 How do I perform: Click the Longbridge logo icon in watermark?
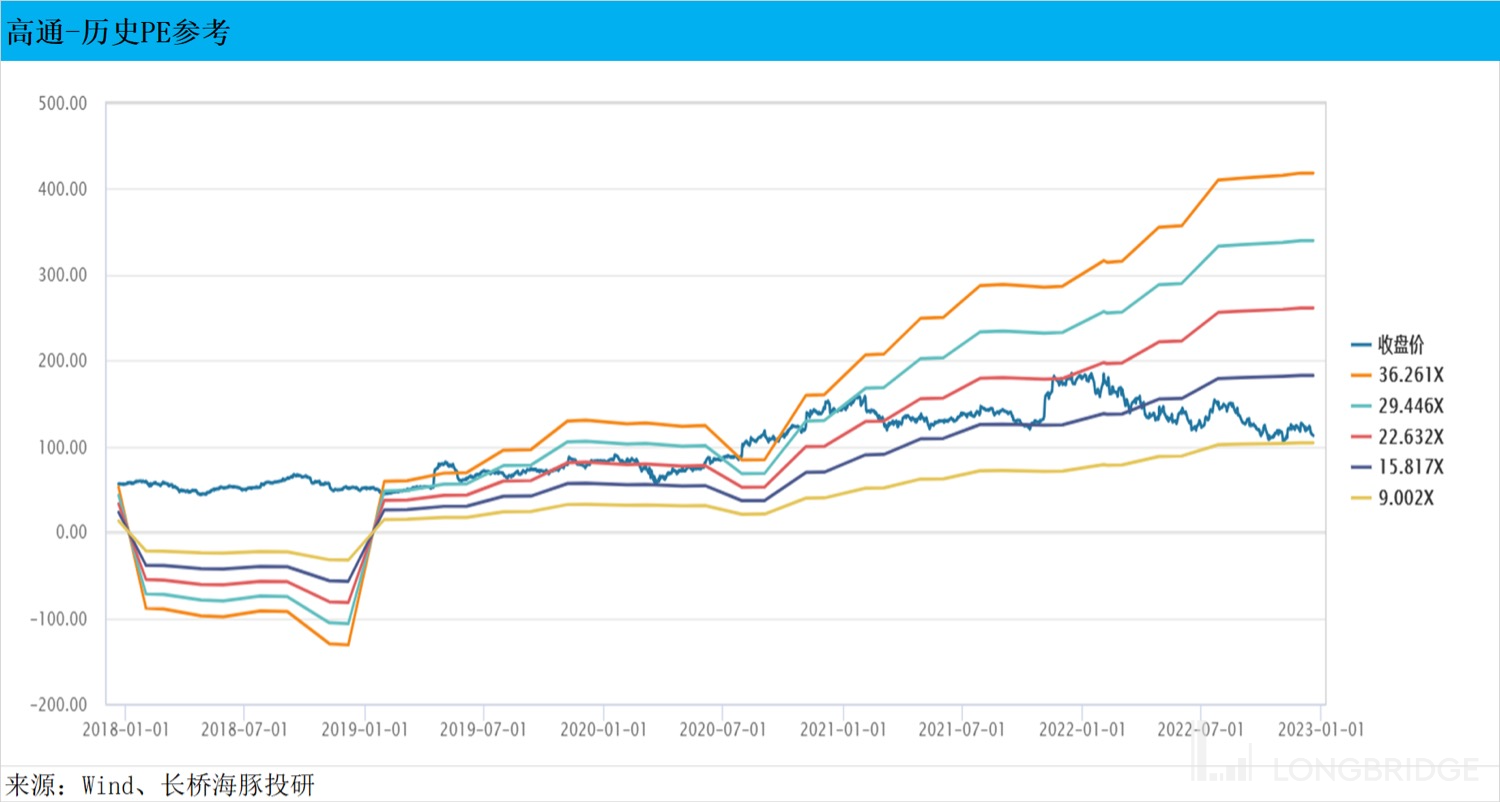point(1221,767)
